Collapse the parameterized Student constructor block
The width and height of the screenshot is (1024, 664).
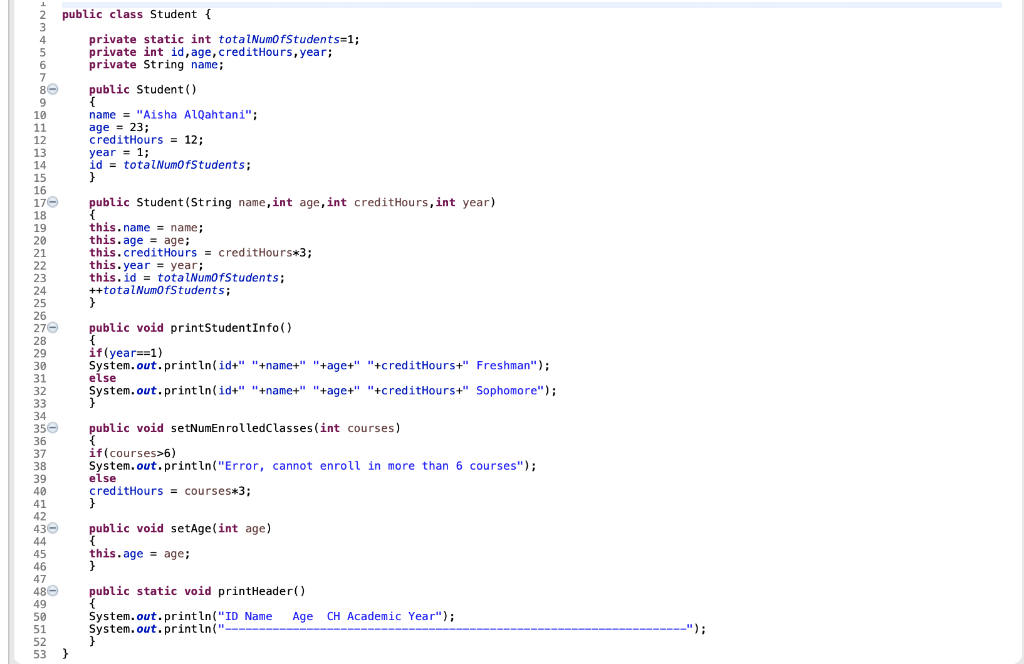pos(52,202)
